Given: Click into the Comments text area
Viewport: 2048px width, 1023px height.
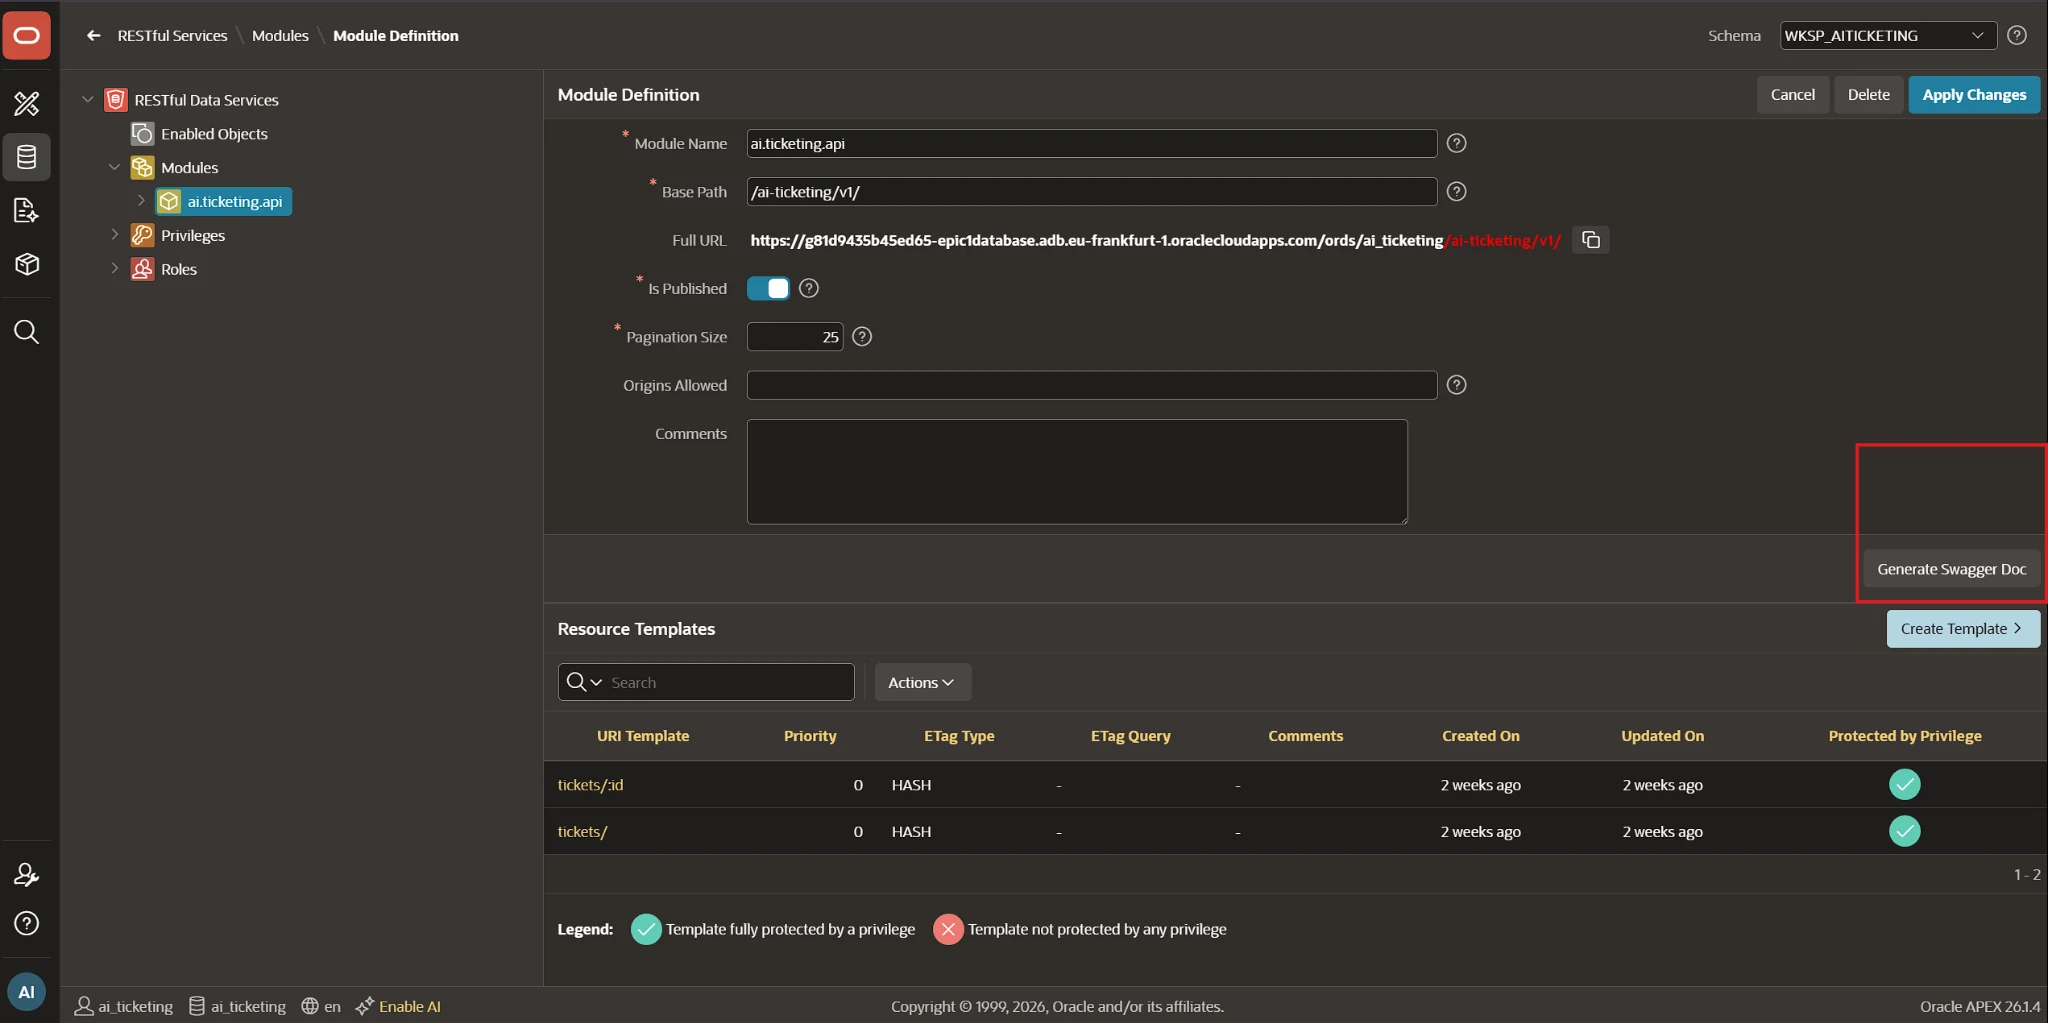Looking at the screenshot, I should click(x=1077, y=472).
